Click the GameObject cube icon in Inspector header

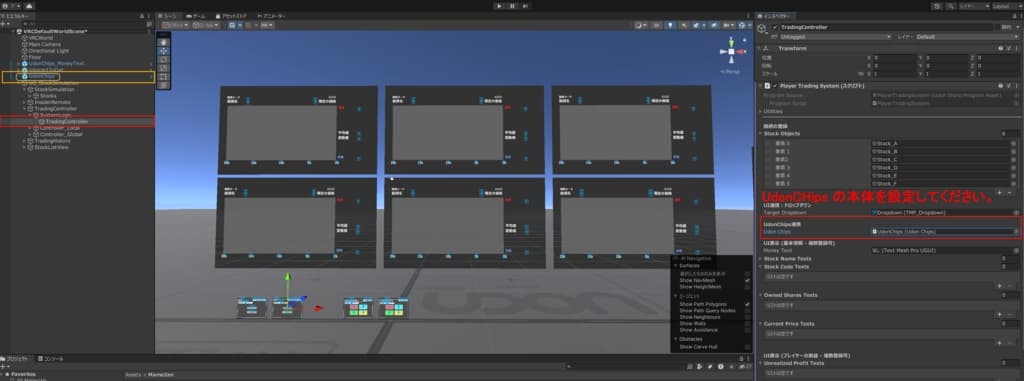click(x=762, y=28)
